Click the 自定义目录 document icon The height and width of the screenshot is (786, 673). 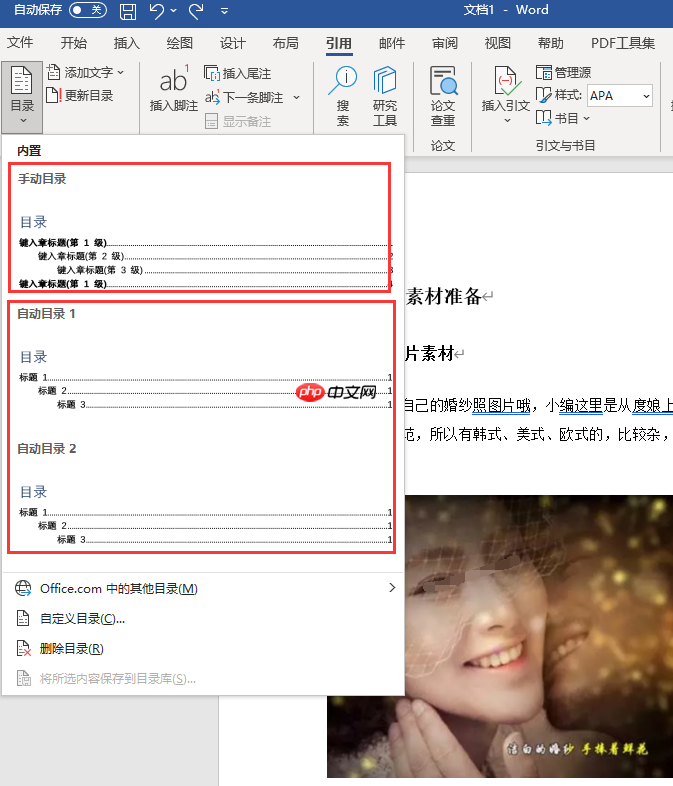click(x=23, y=619)
